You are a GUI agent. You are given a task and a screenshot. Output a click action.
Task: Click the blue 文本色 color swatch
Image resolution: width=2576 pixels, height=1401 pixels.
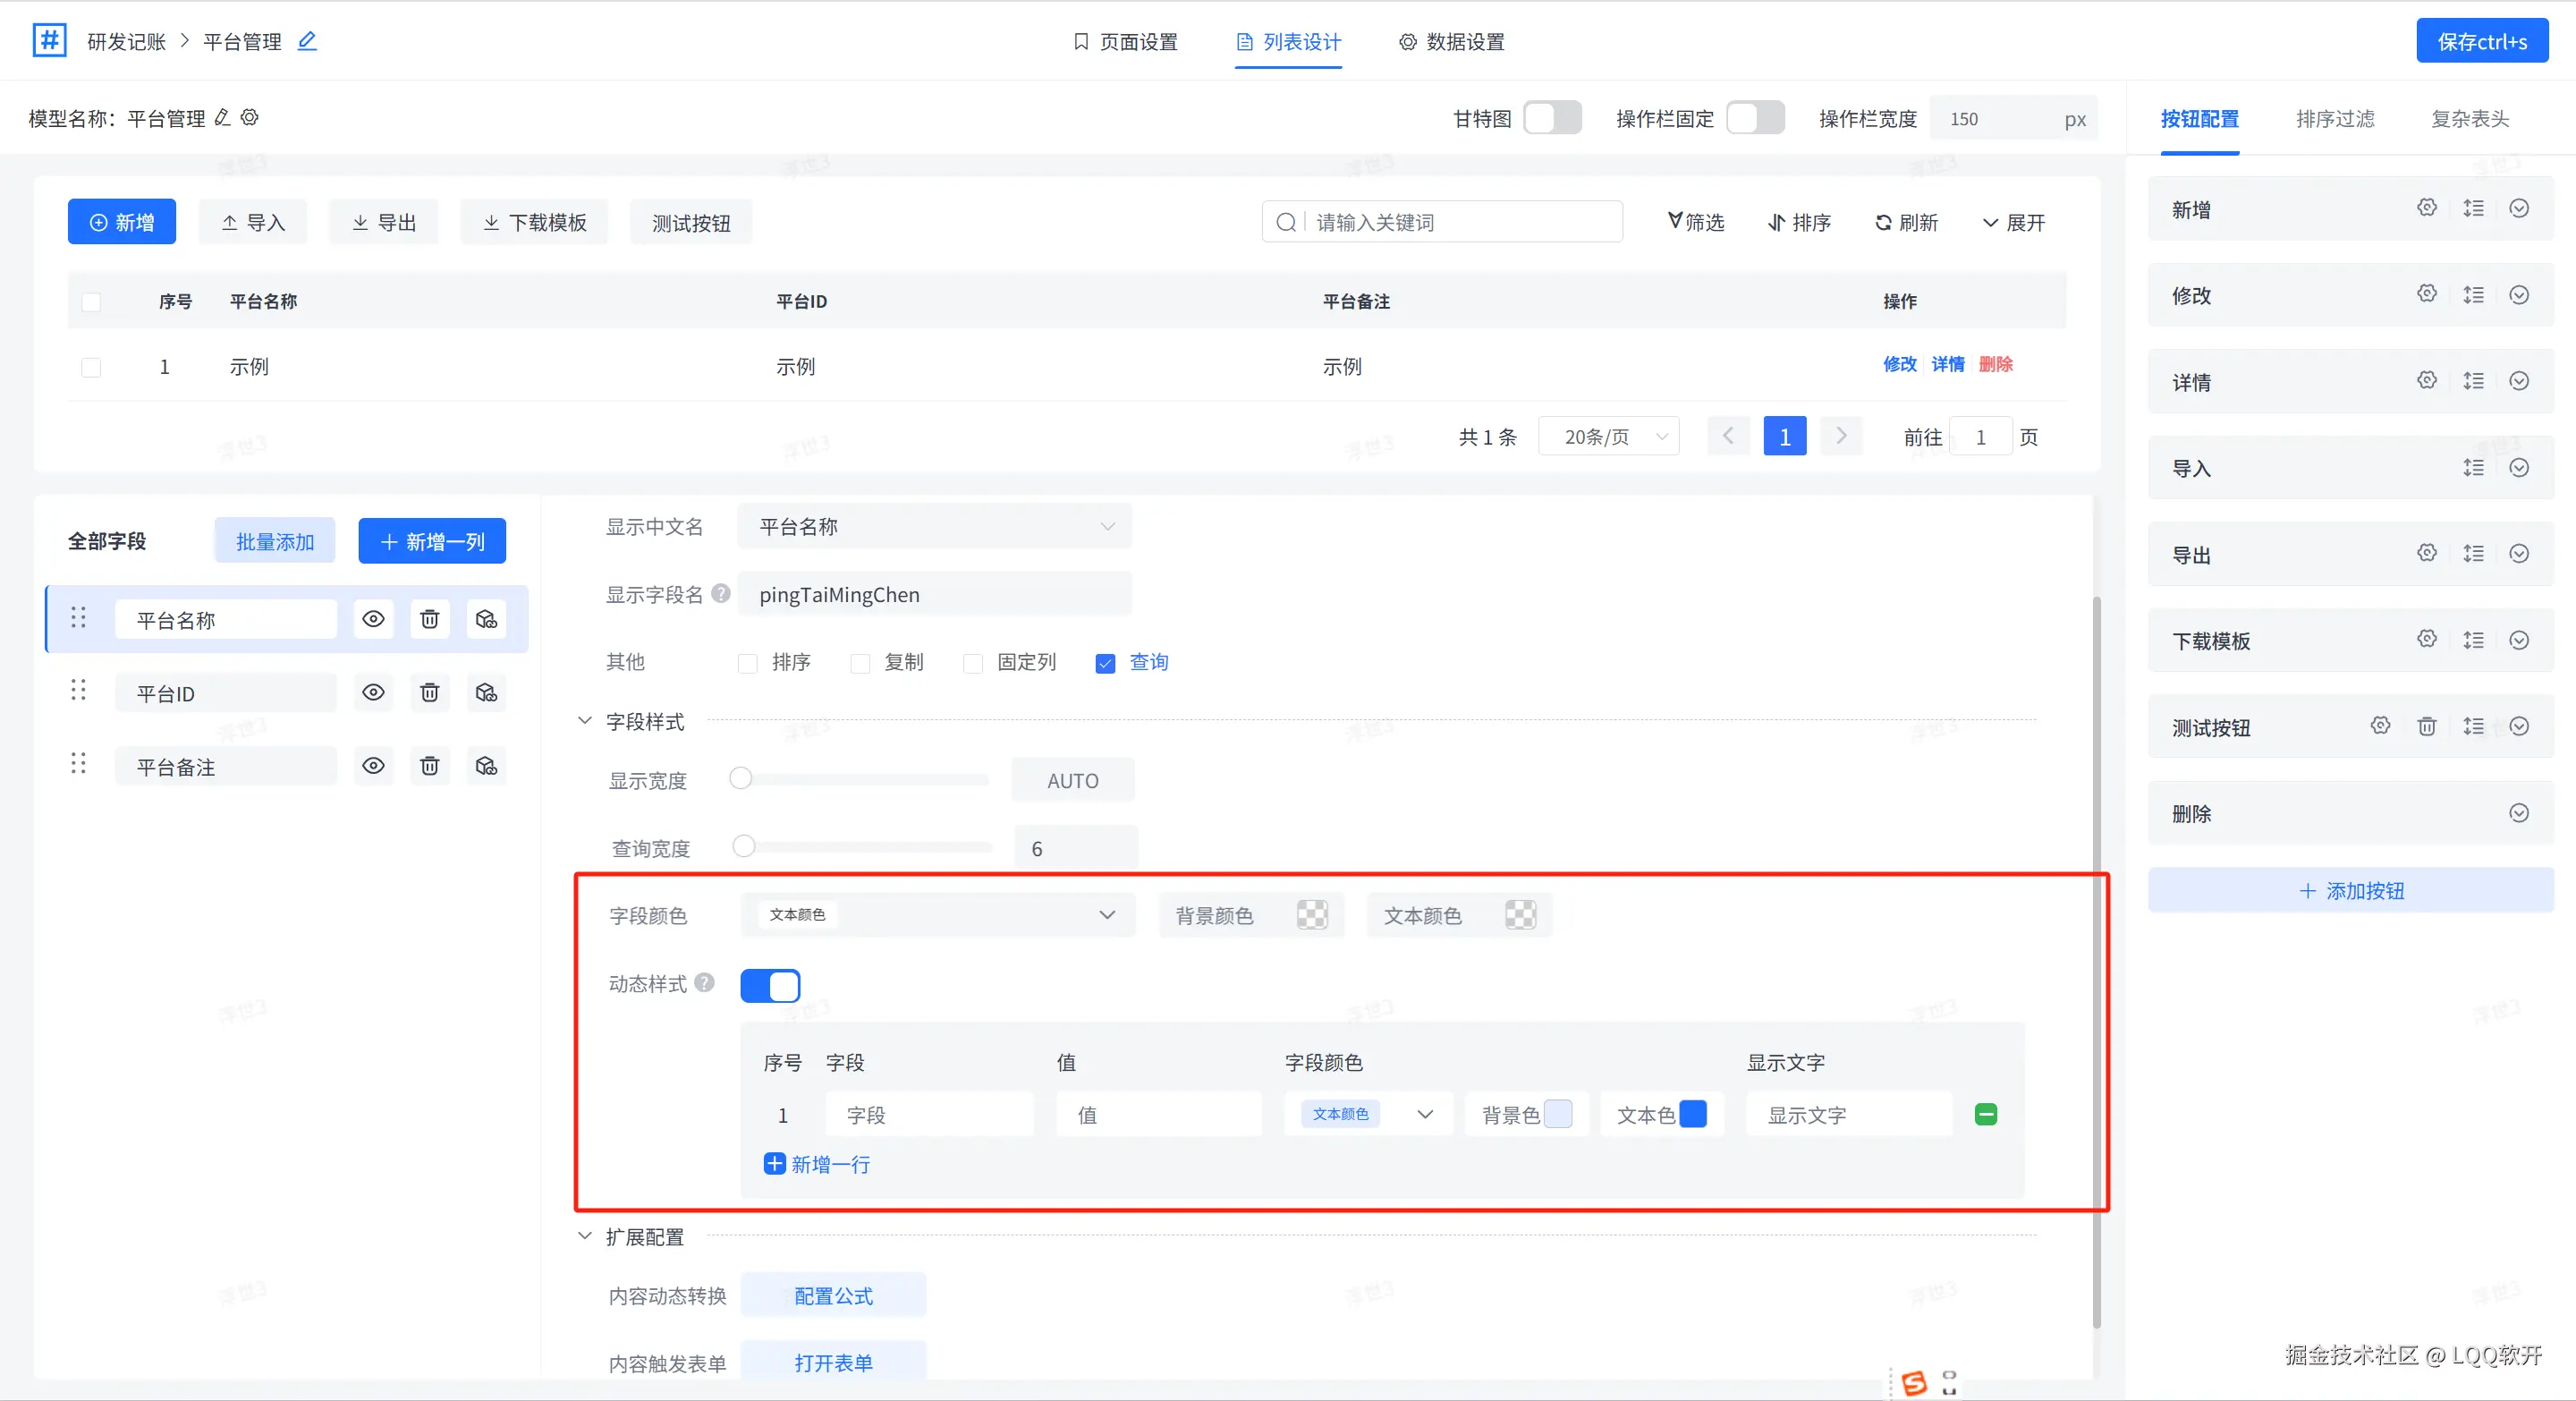(1693, 1114)
